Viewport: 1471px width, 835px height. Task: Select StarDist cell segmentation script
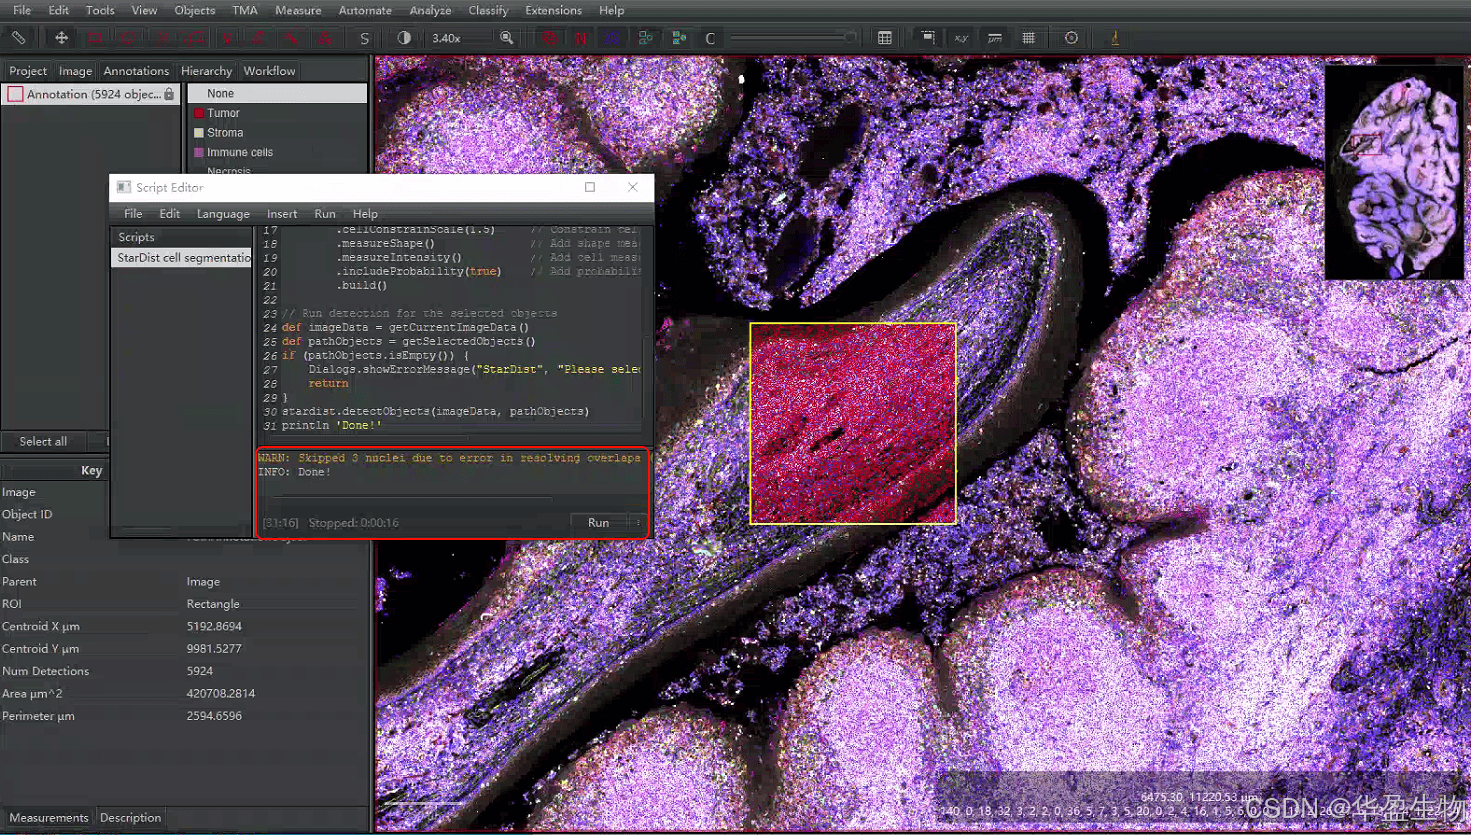[182, 258]
